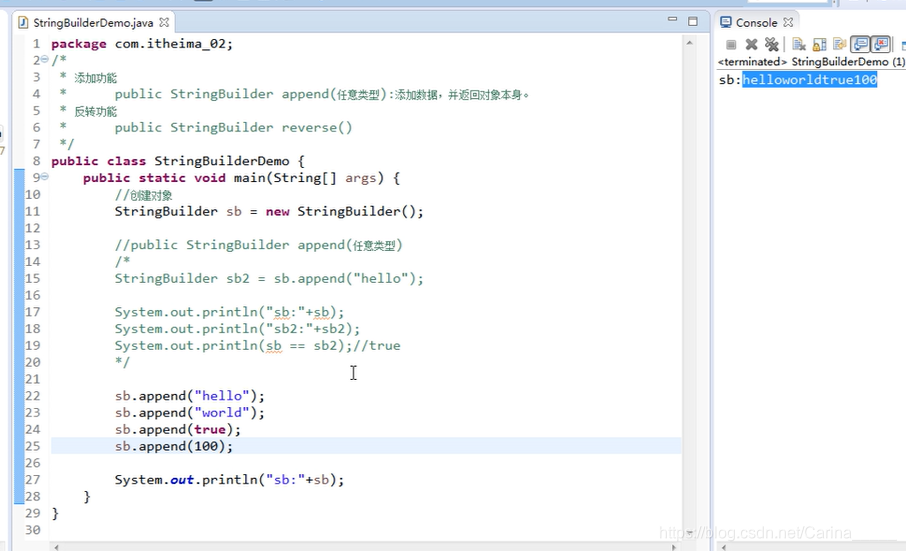Click the '//创建对象' comment line
The width and height of the screenshot is (906, 551).
click(143, 195)
